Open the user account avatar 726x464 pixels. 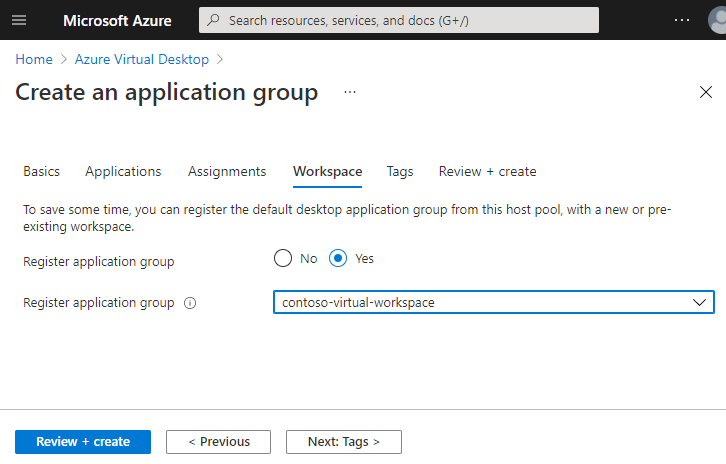pos(718,20)
